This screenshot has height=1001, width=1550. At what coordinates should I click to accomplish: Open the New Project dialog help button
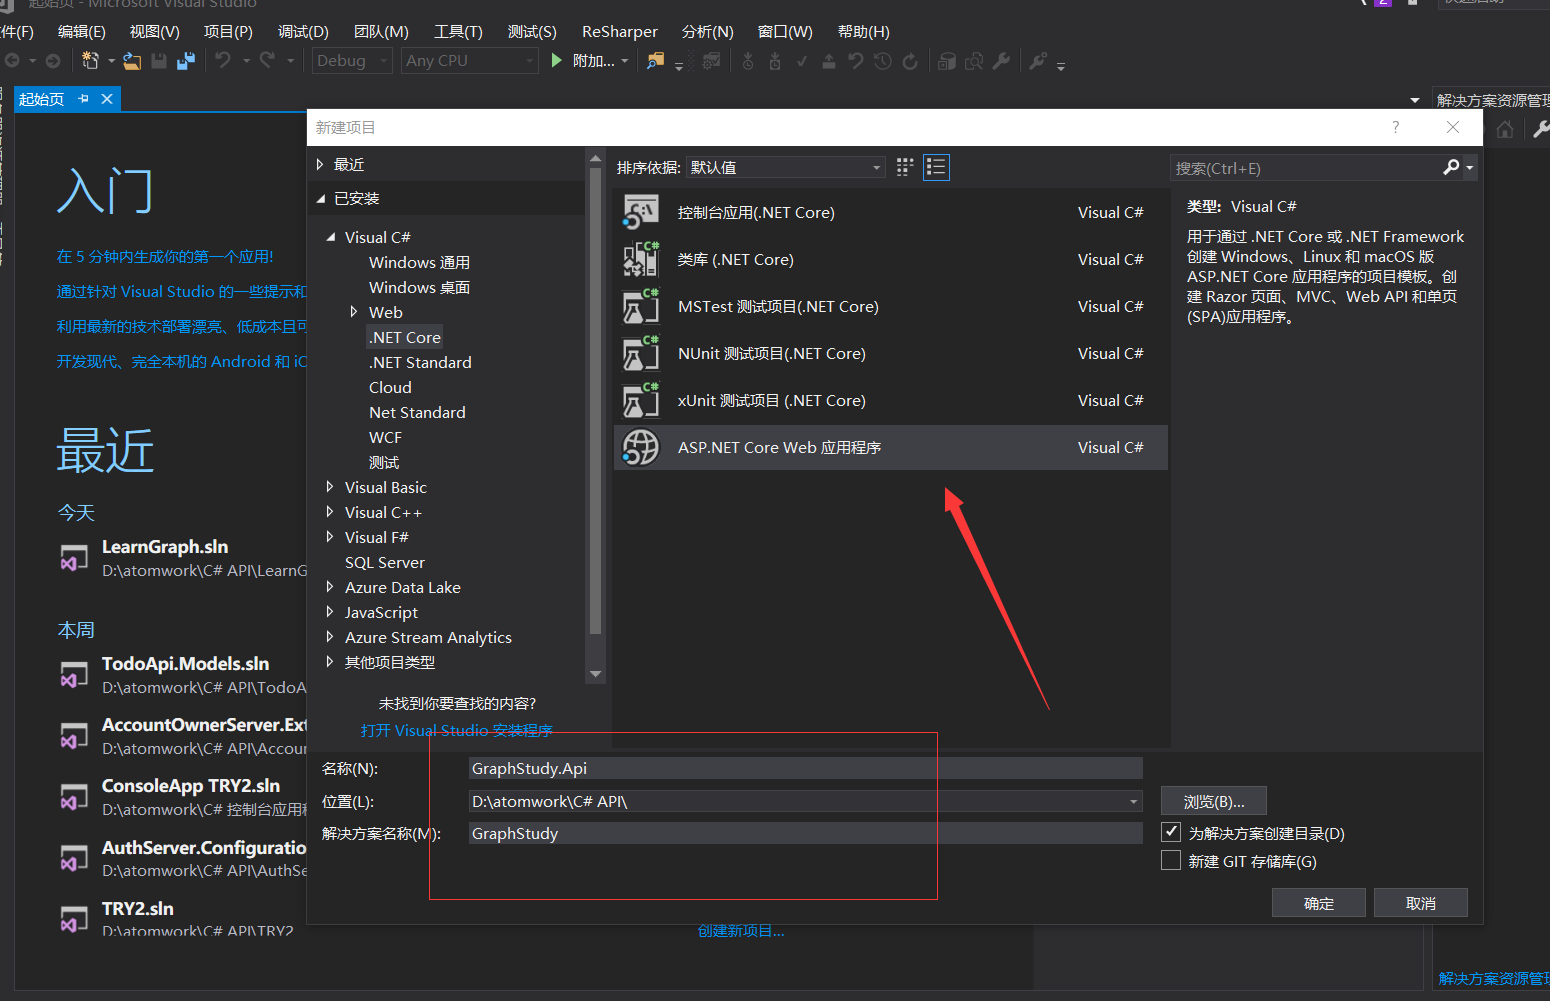coord(1396,127)
